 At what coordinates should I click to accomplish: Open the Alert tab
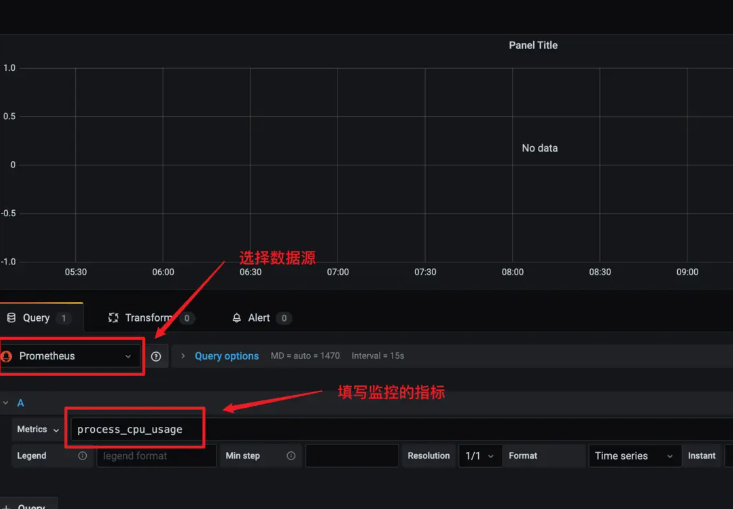click(x=261, y=318)
